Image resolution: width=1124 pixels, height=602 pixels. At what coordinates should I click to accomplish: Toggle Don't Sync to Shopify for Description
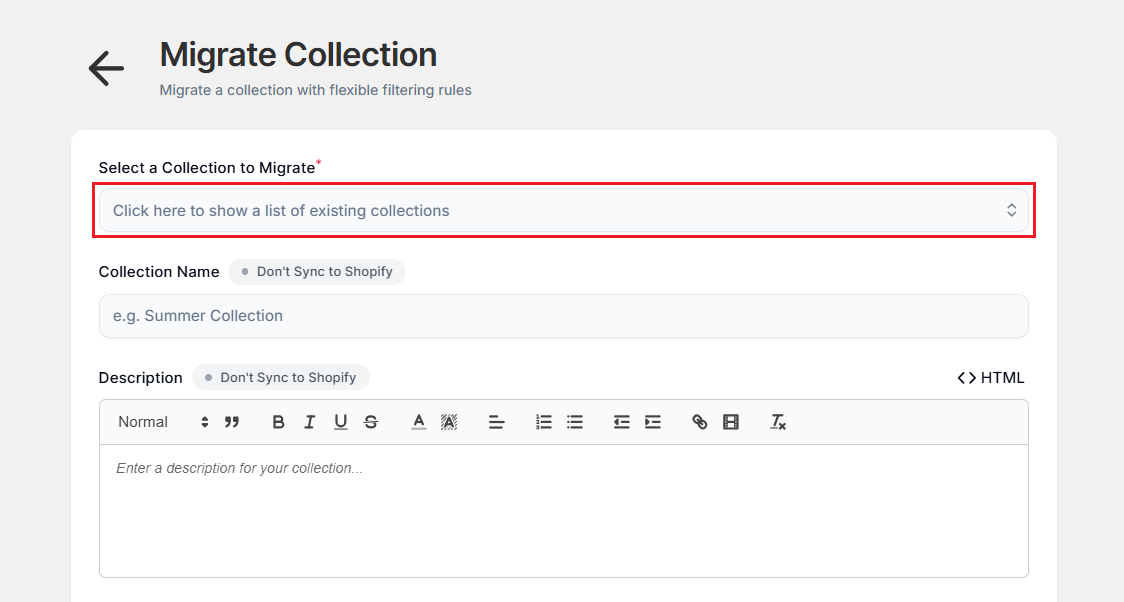click(x=281, y=377)
